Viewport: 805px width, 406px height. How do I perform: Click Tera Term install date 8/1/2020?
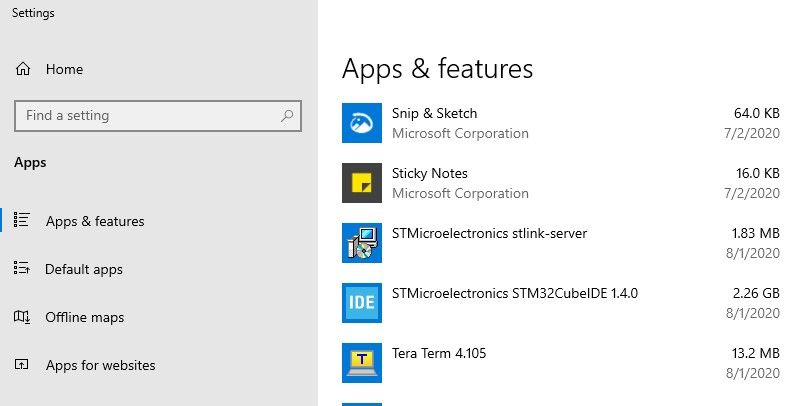(753, 373)
